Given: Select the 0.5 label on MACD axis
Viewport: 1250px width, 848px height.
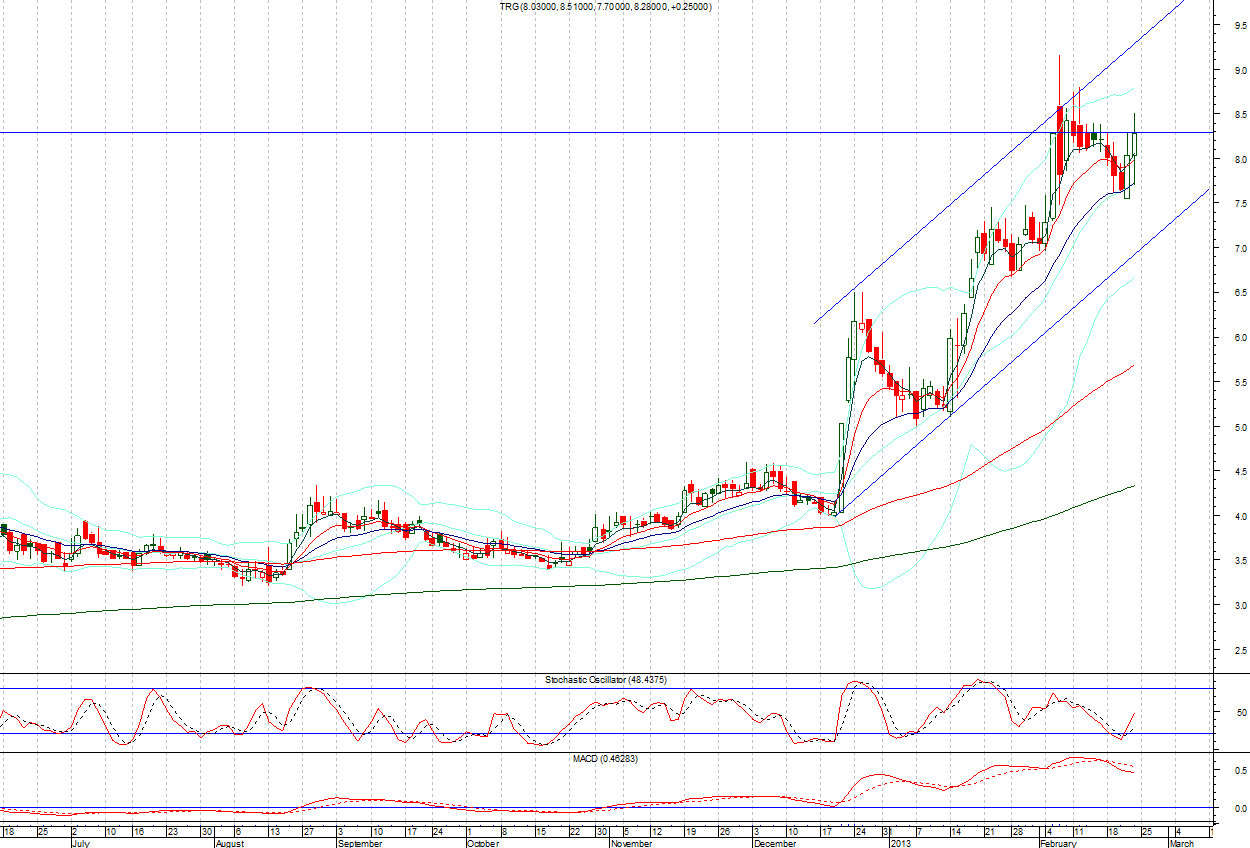Looking at the screenshot, I should point(1239,770).
